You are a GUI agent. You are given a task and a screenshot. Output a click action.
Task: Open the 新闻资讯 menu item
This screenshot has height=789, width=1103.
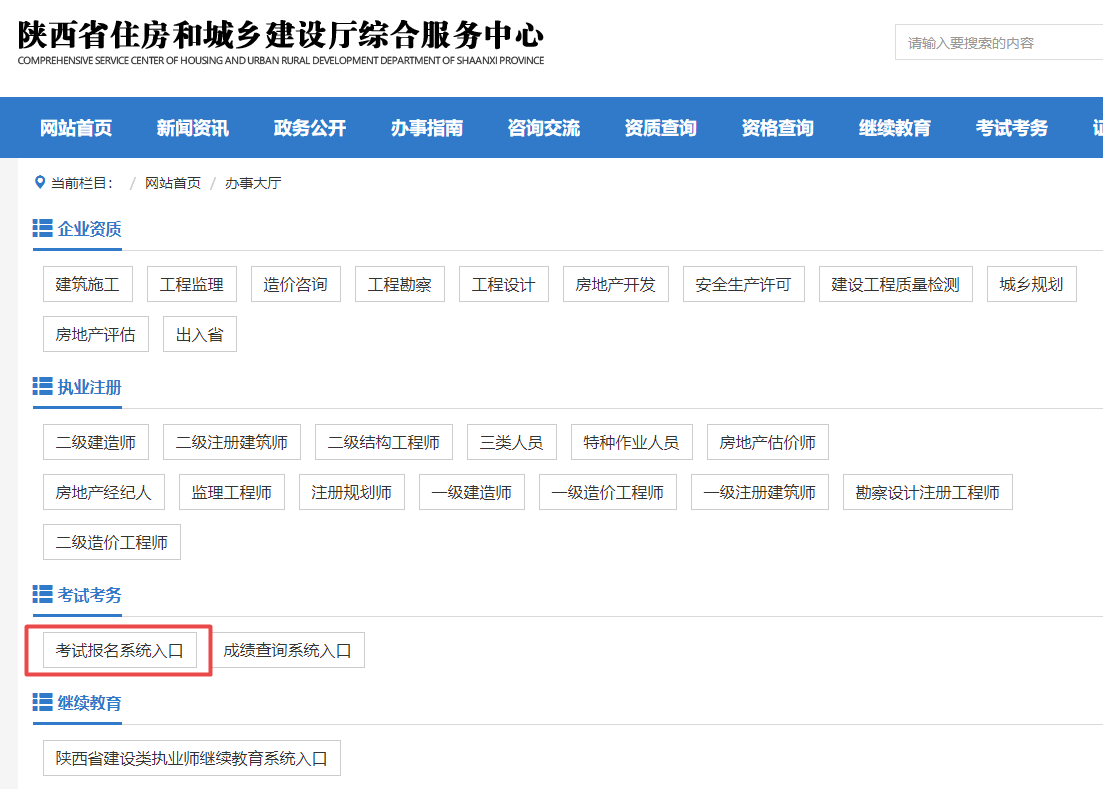point(192,128)
